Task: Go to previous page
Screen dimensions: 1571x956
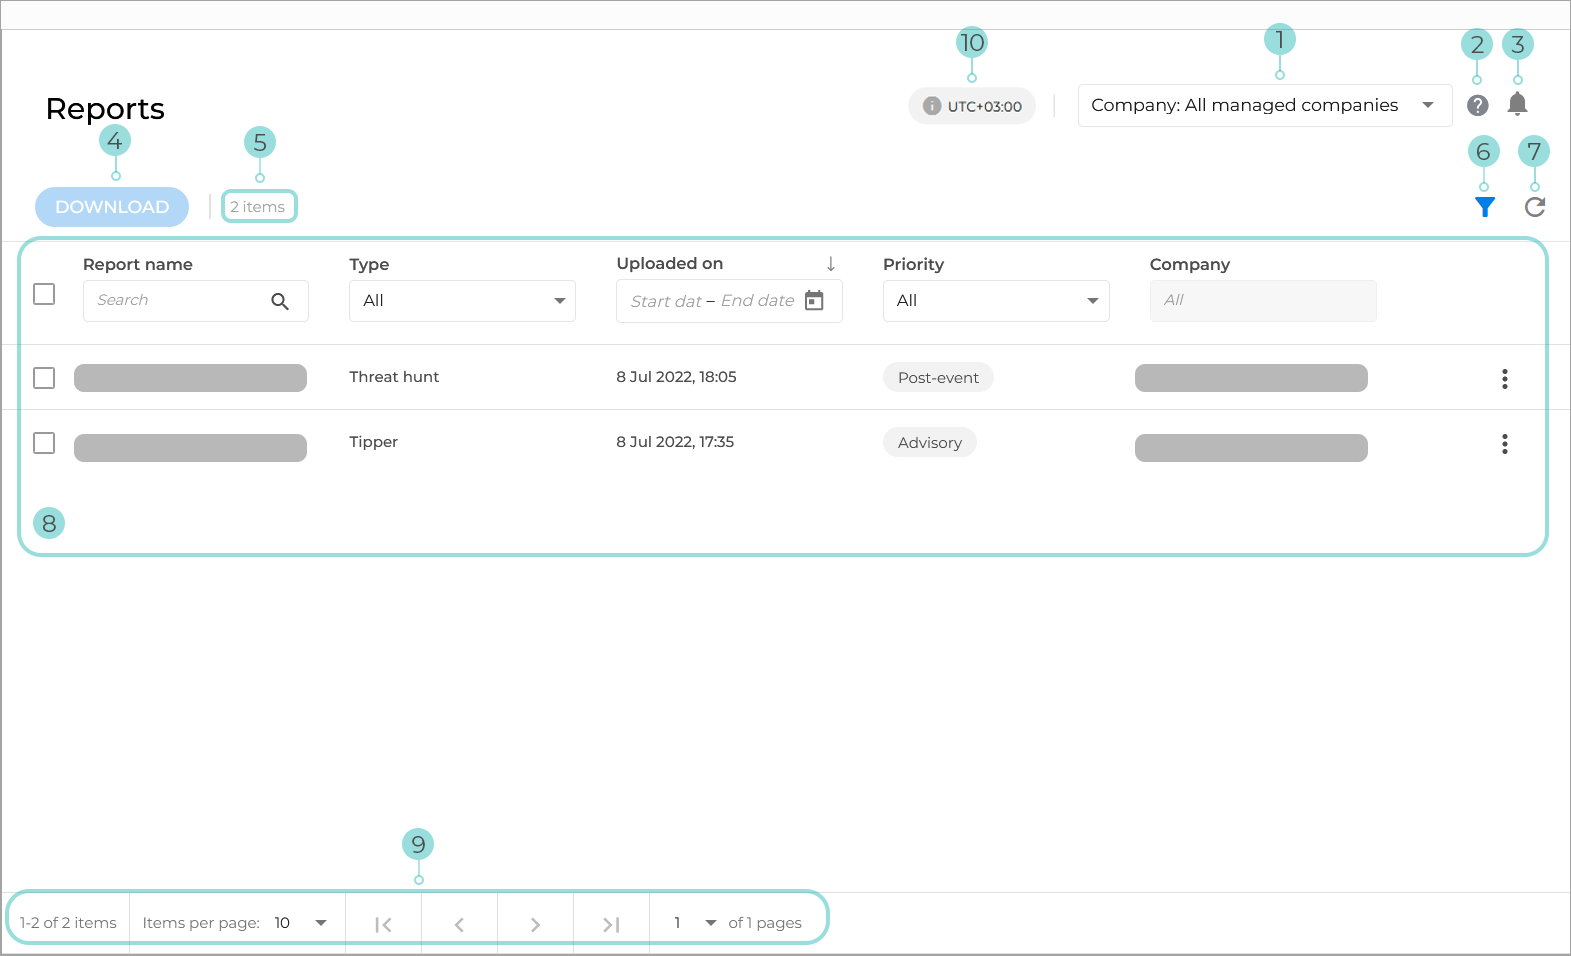Action: click(x=459, y=924)
